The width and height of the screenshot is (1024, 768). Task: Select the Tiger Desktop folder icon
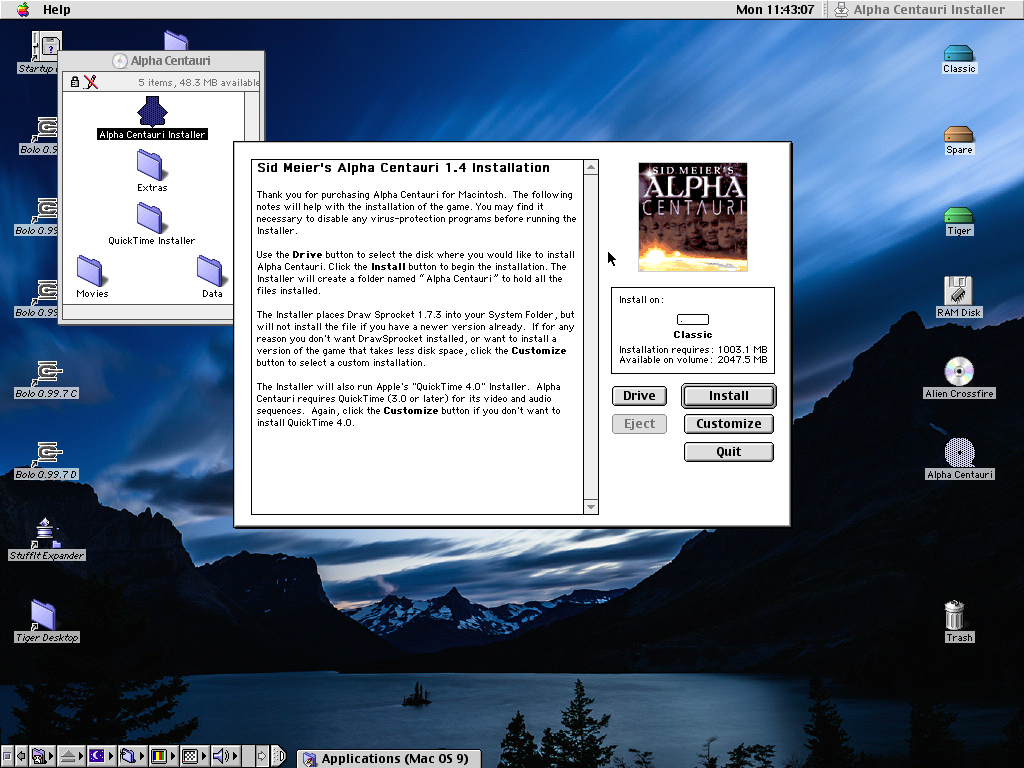coord(43,615)
